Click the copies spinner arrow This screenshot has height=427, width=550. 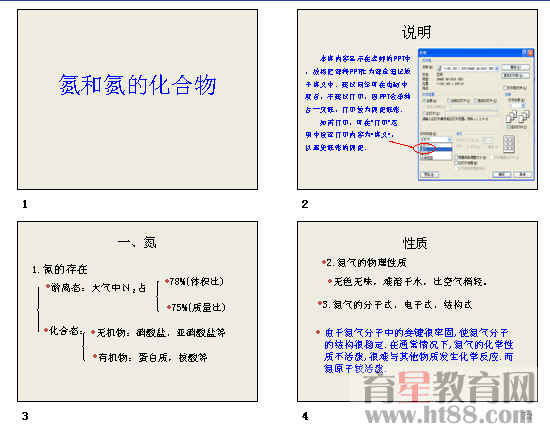click(523, 106)
